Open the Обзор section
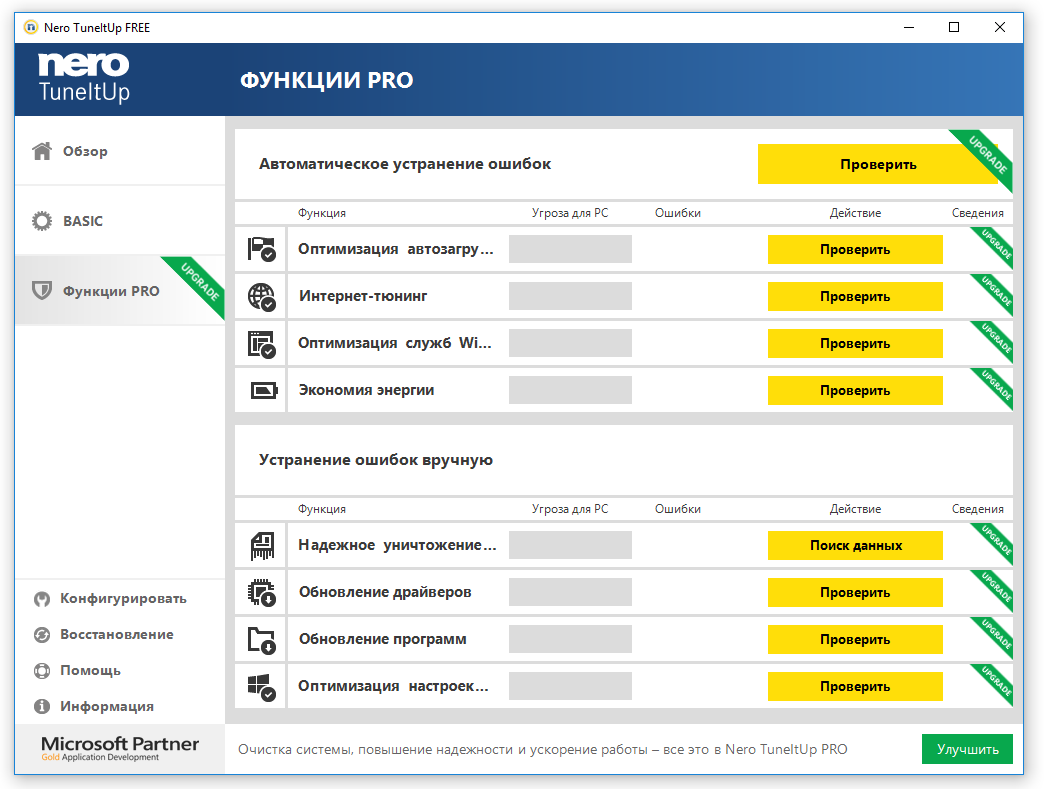1044x789 pixels. tap(120, 151)
